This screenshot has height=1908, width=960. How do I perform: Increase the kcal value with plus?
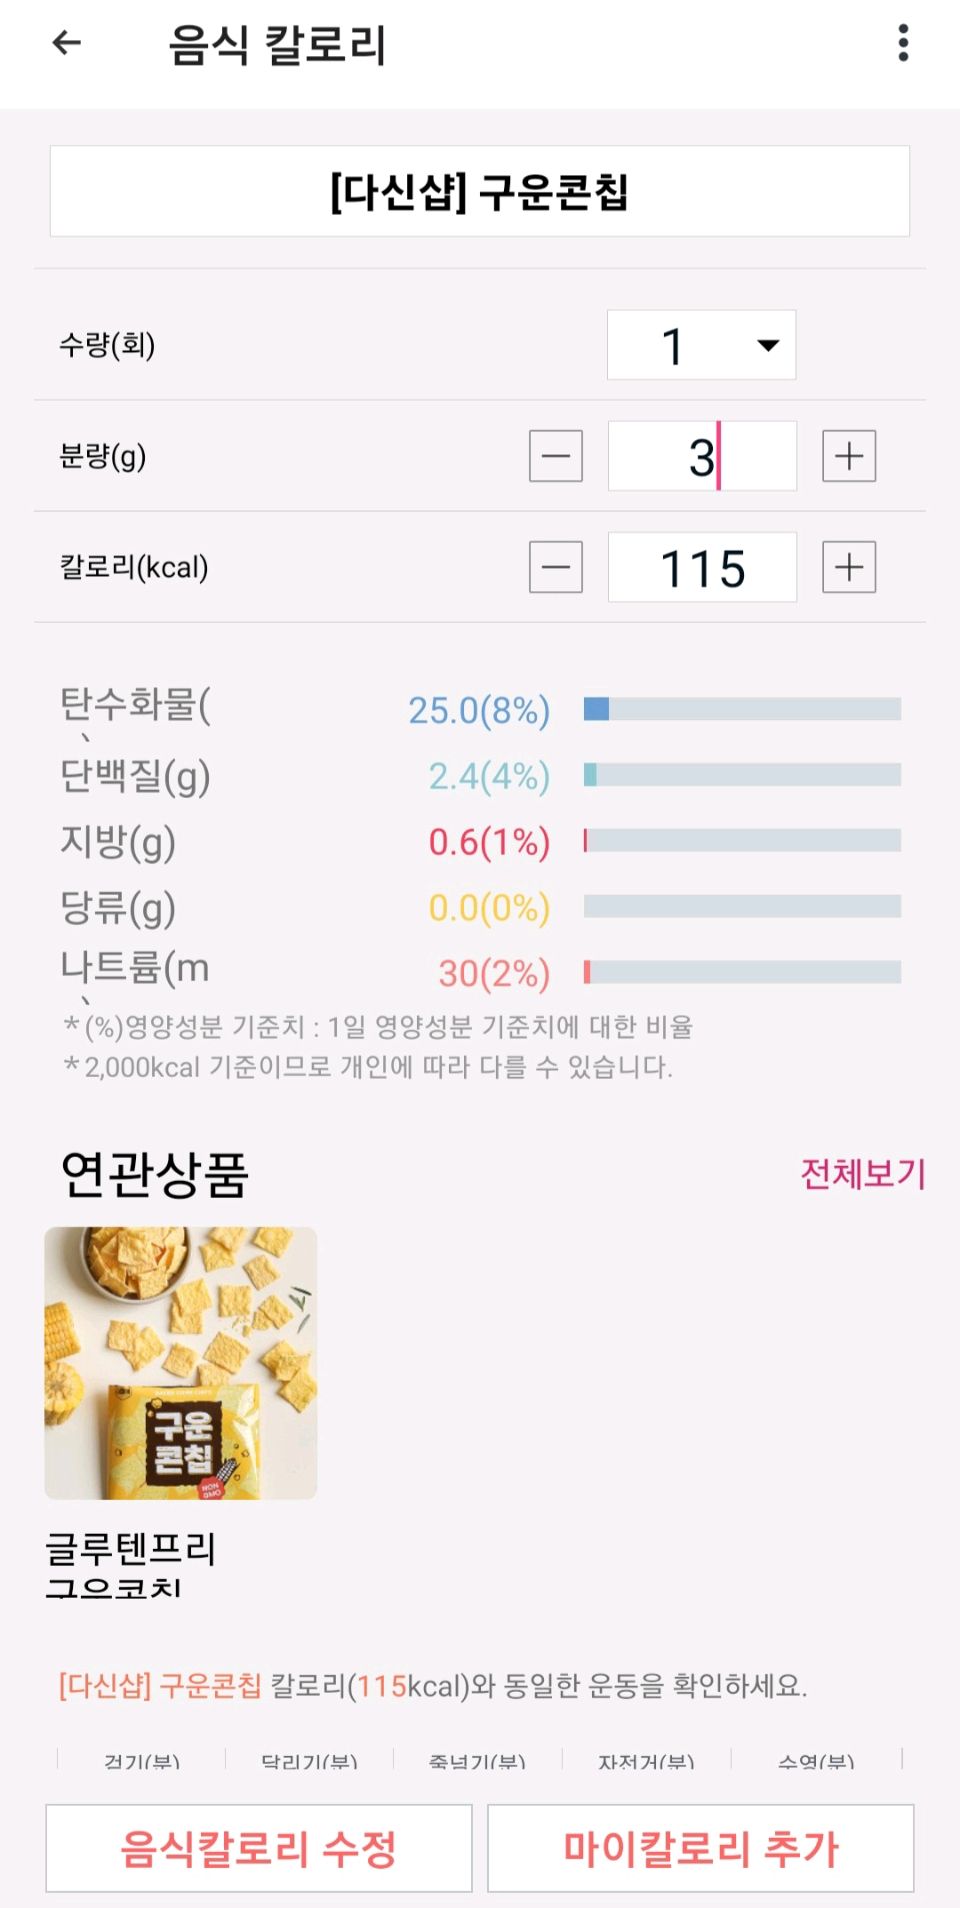pos(849,567)
